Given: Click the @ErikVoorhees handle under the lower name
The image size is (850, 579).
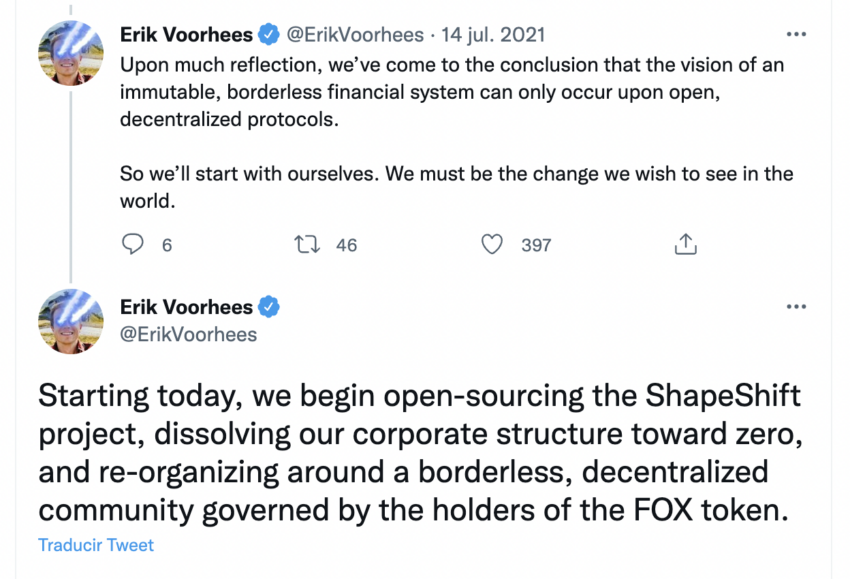Looking at the screenshot, I should 188,334.
